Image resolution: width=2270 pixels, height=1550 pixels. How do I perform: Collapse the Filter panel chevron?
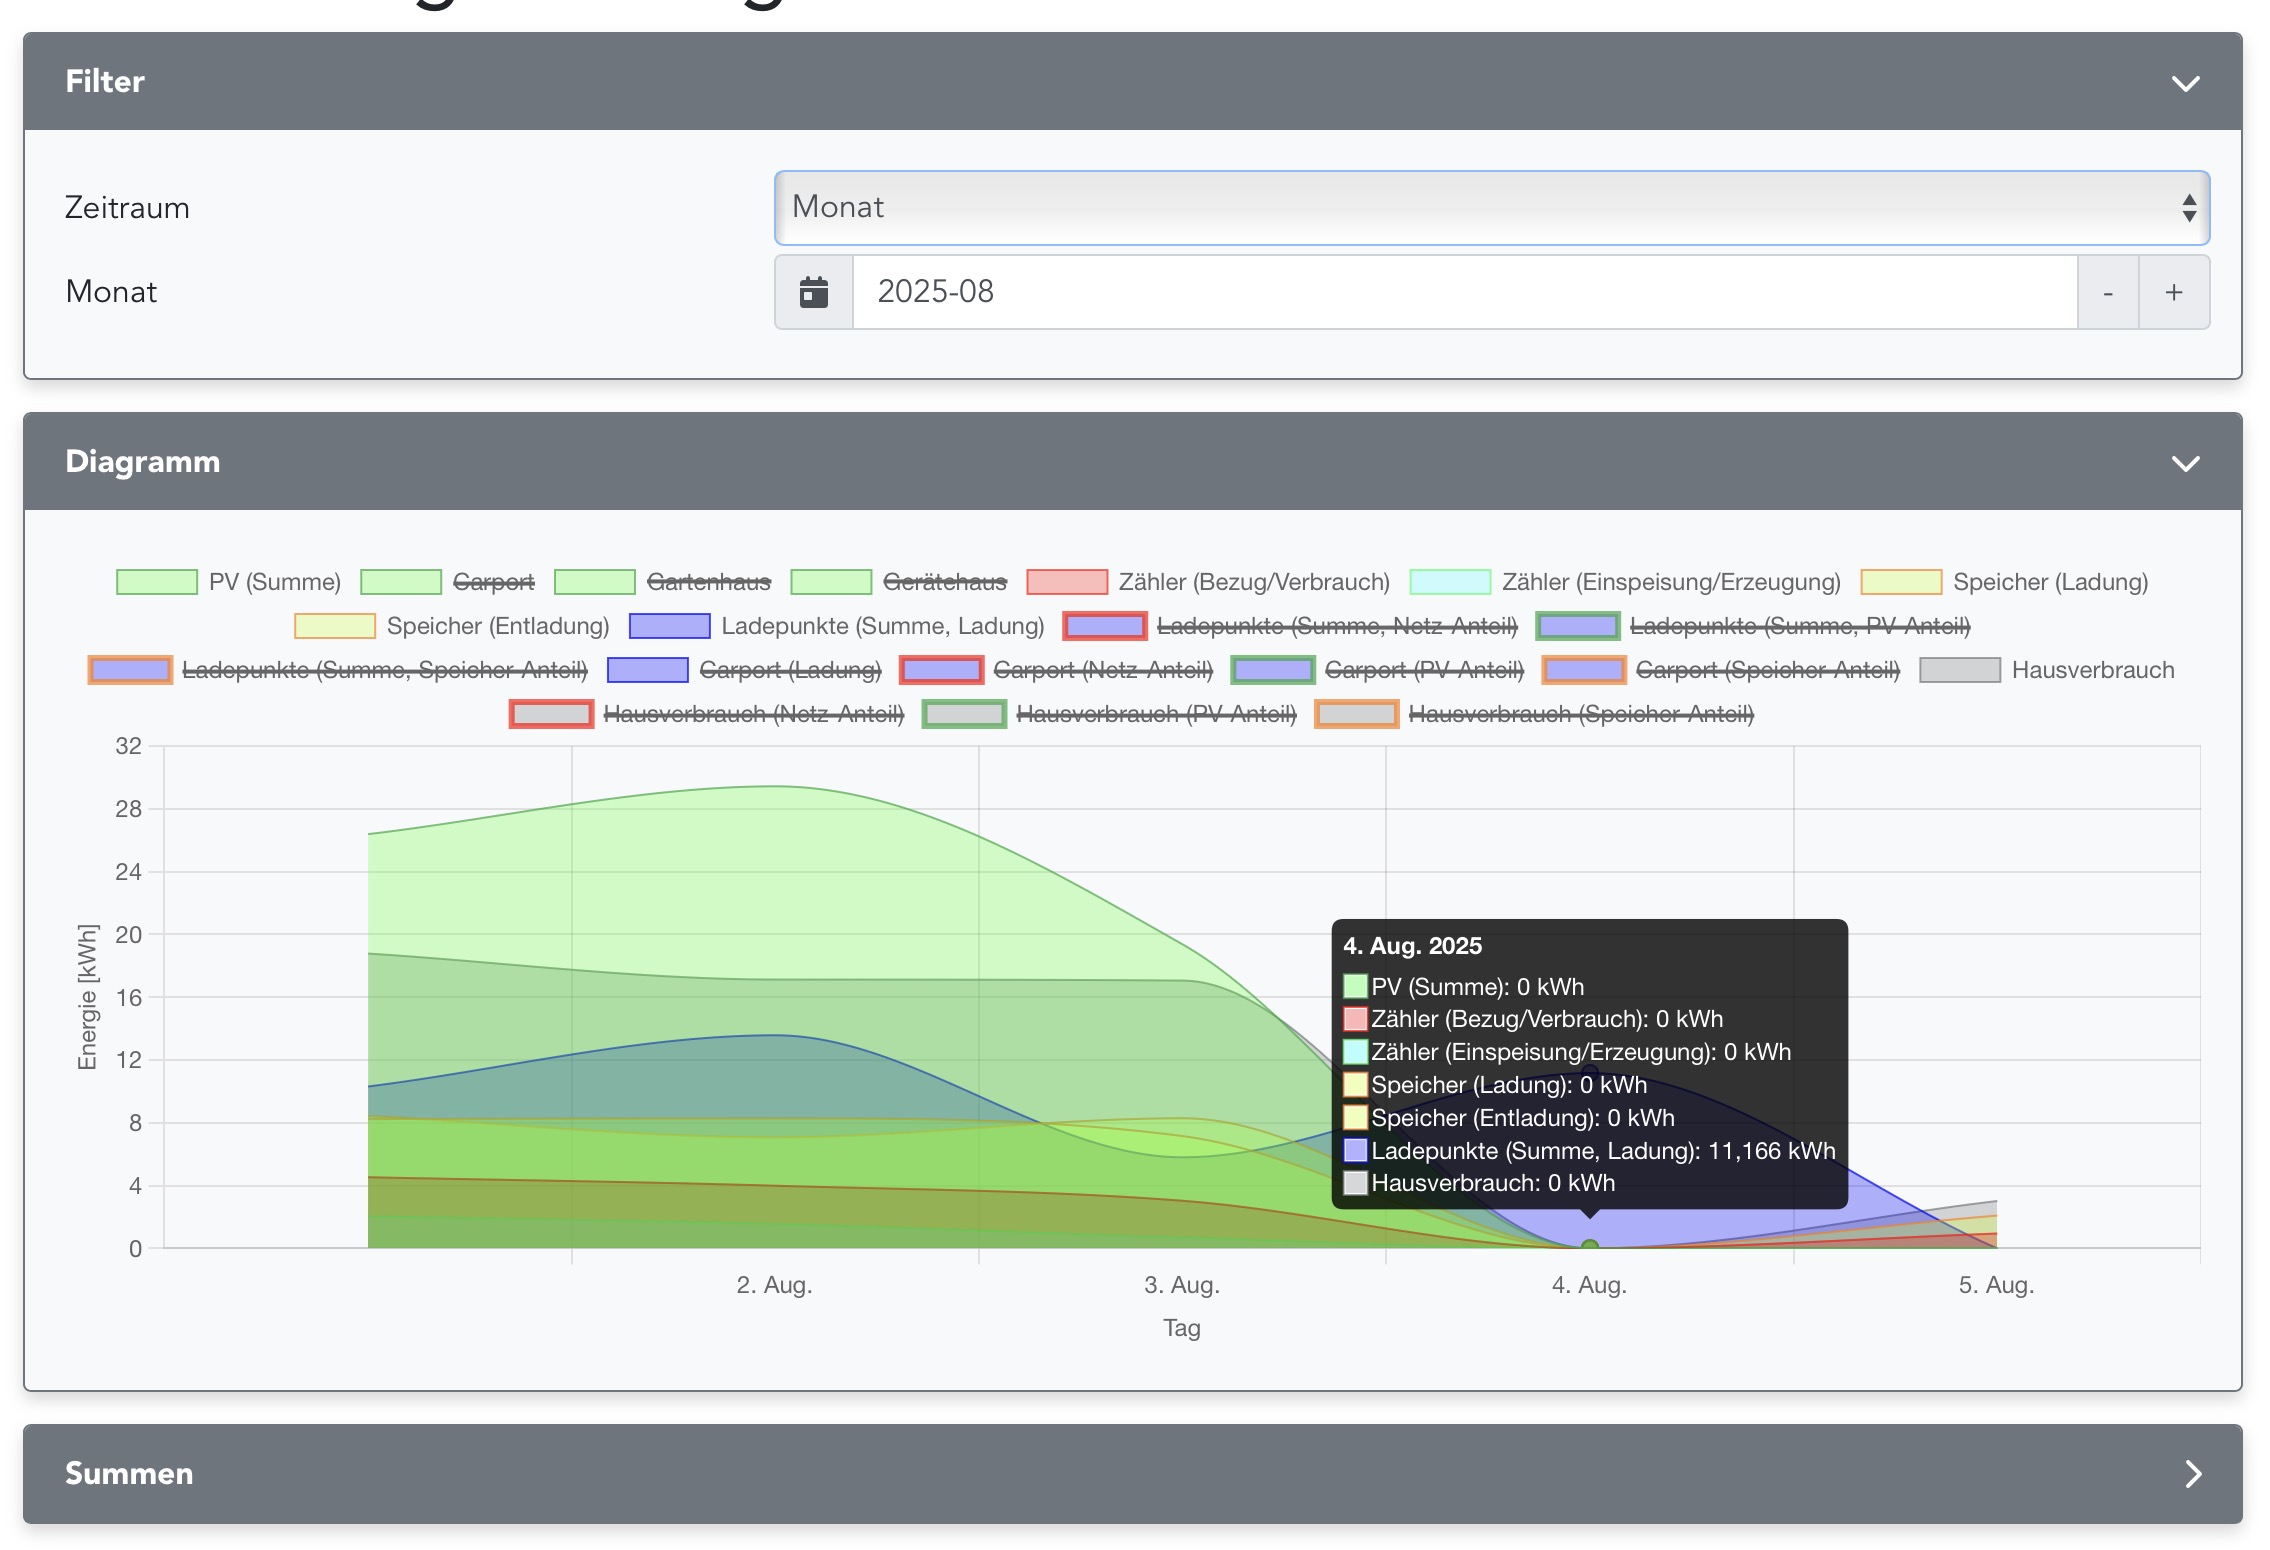tap(2185, 83)
